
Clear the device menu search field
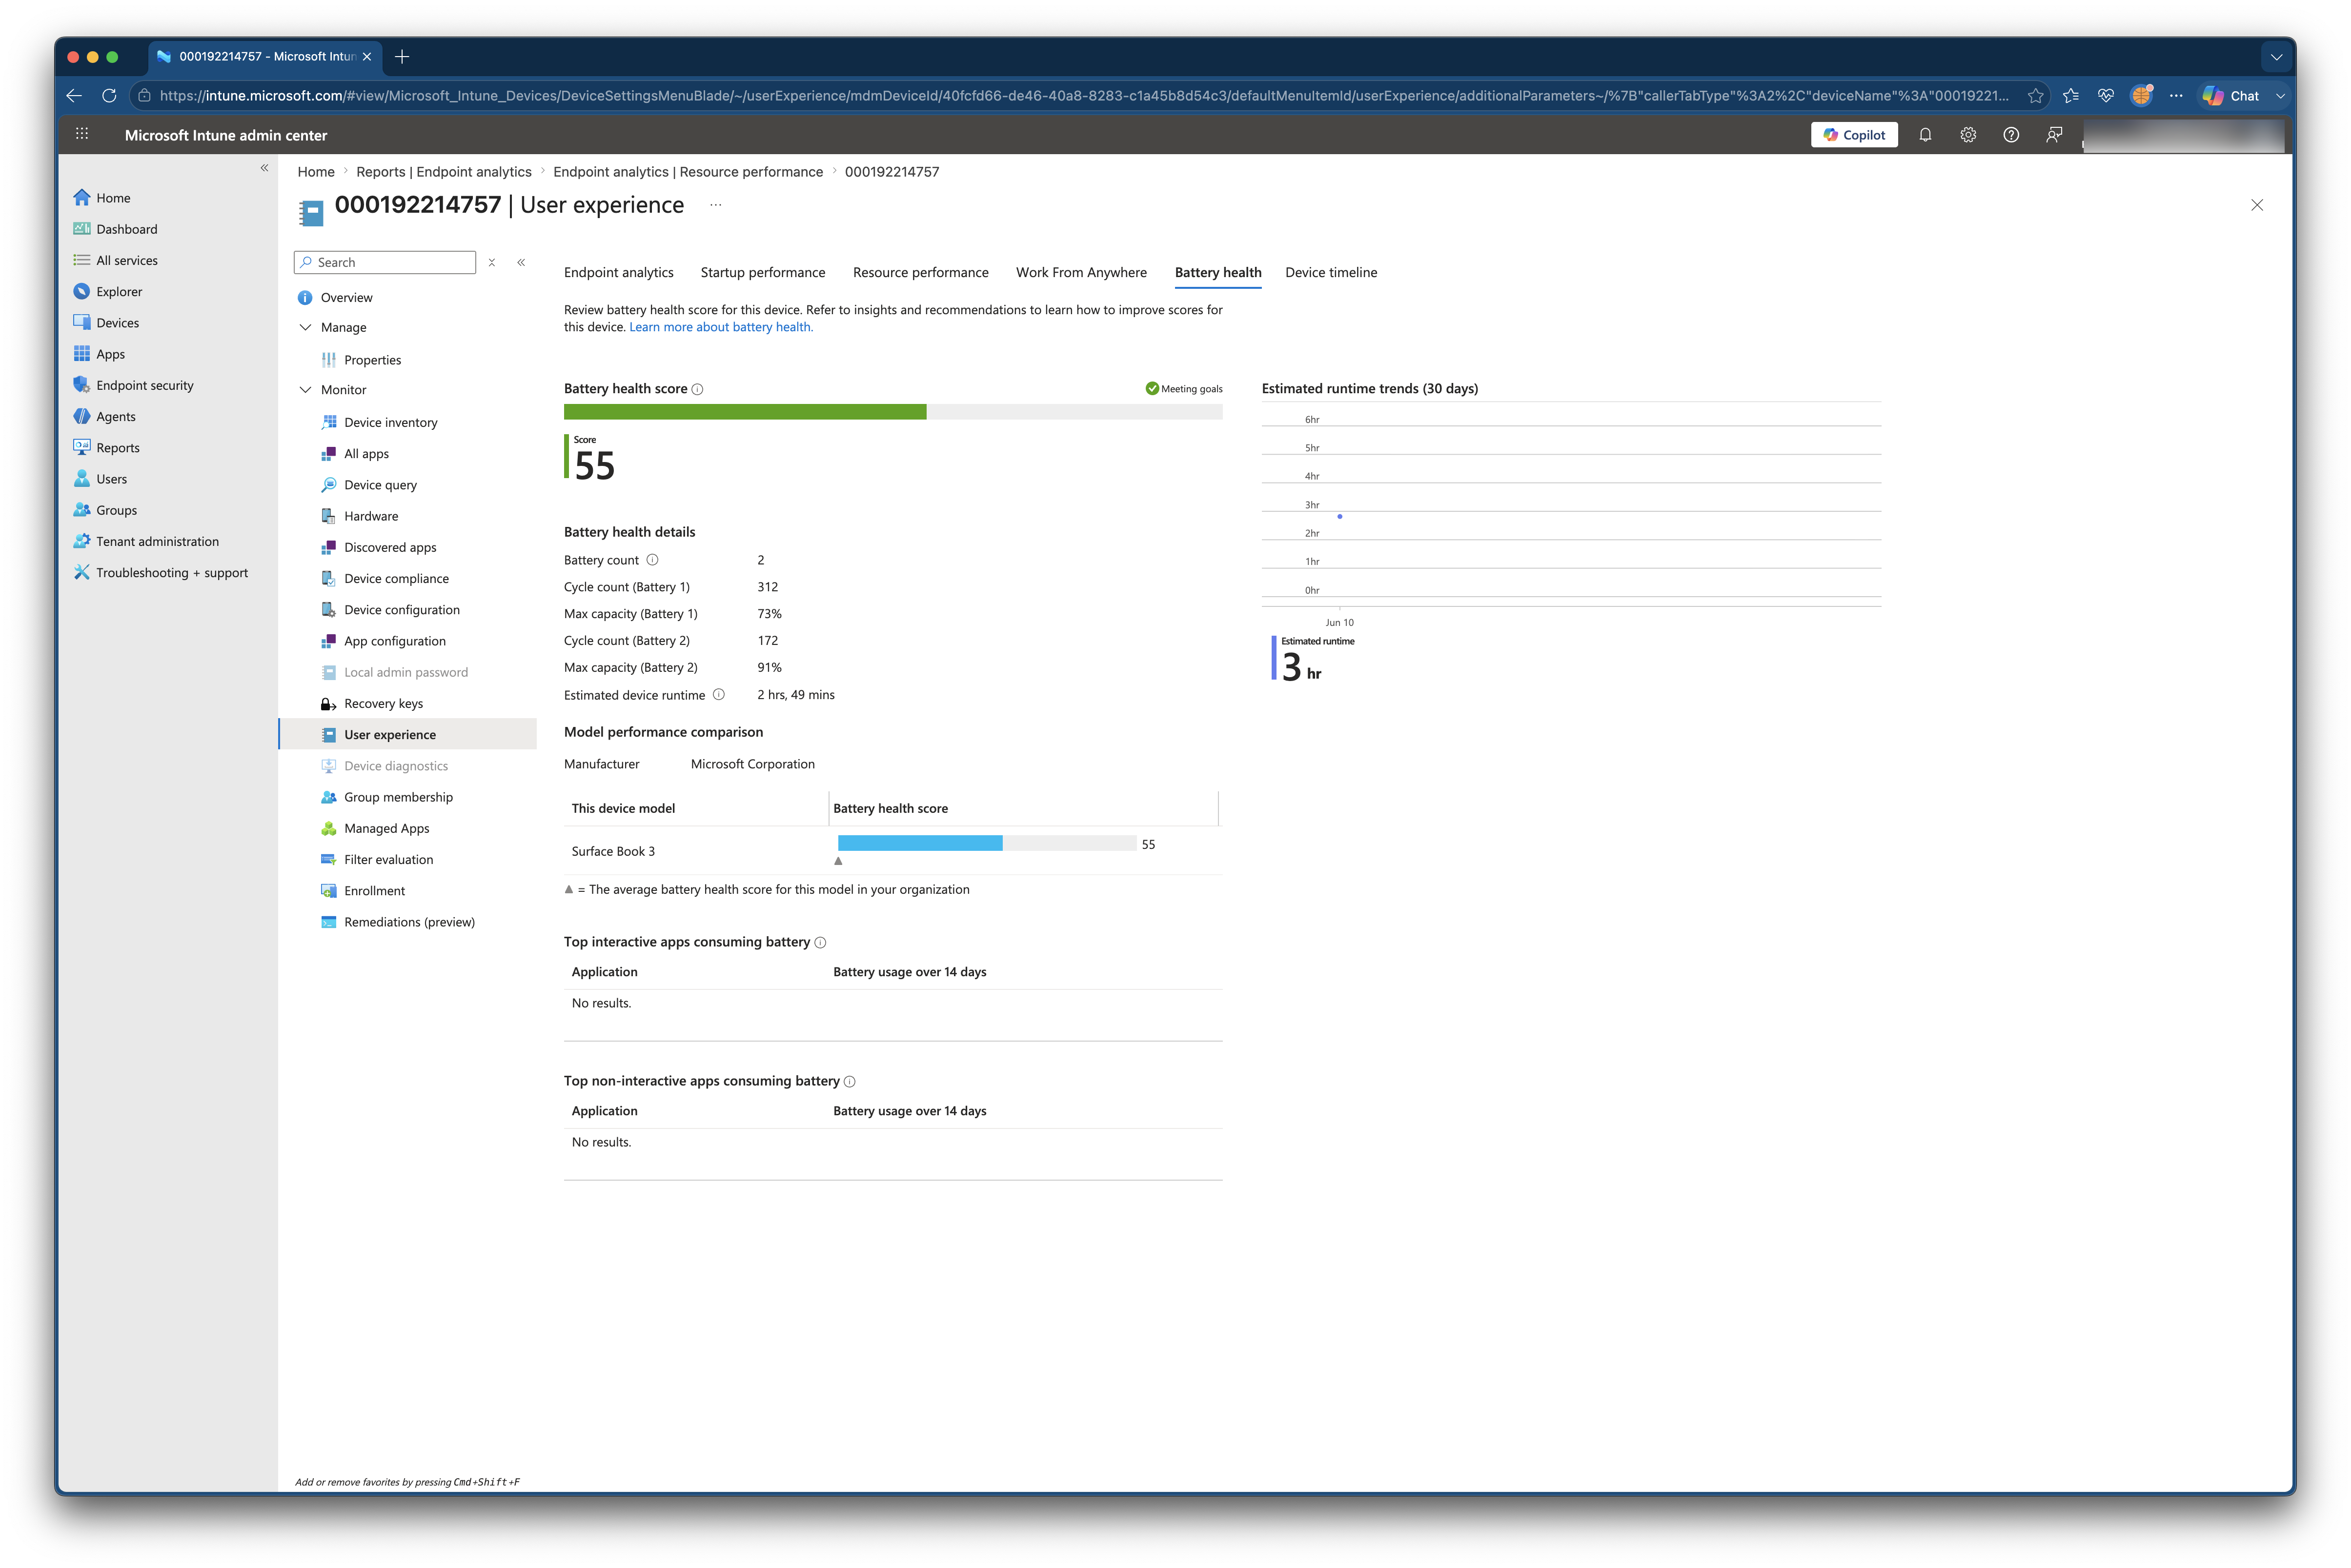click(492, 262)
